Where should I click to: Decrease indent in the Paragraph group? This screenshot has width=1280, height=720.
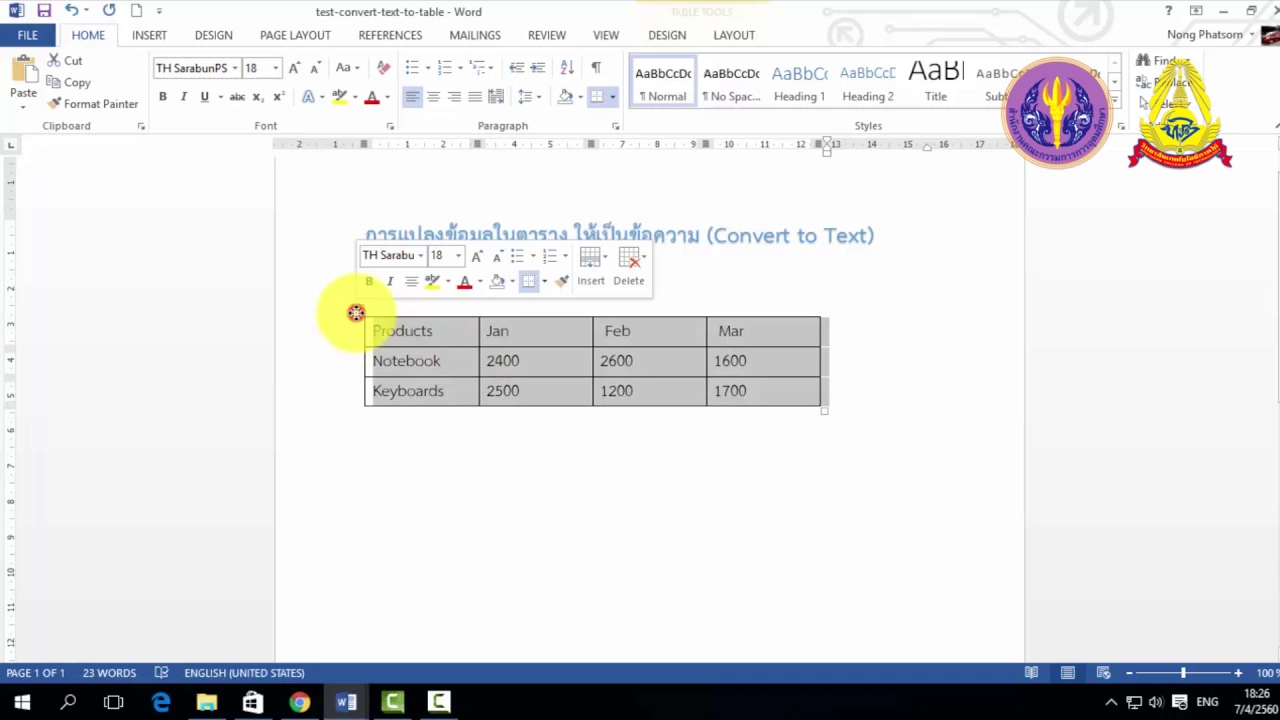(516, 68)
